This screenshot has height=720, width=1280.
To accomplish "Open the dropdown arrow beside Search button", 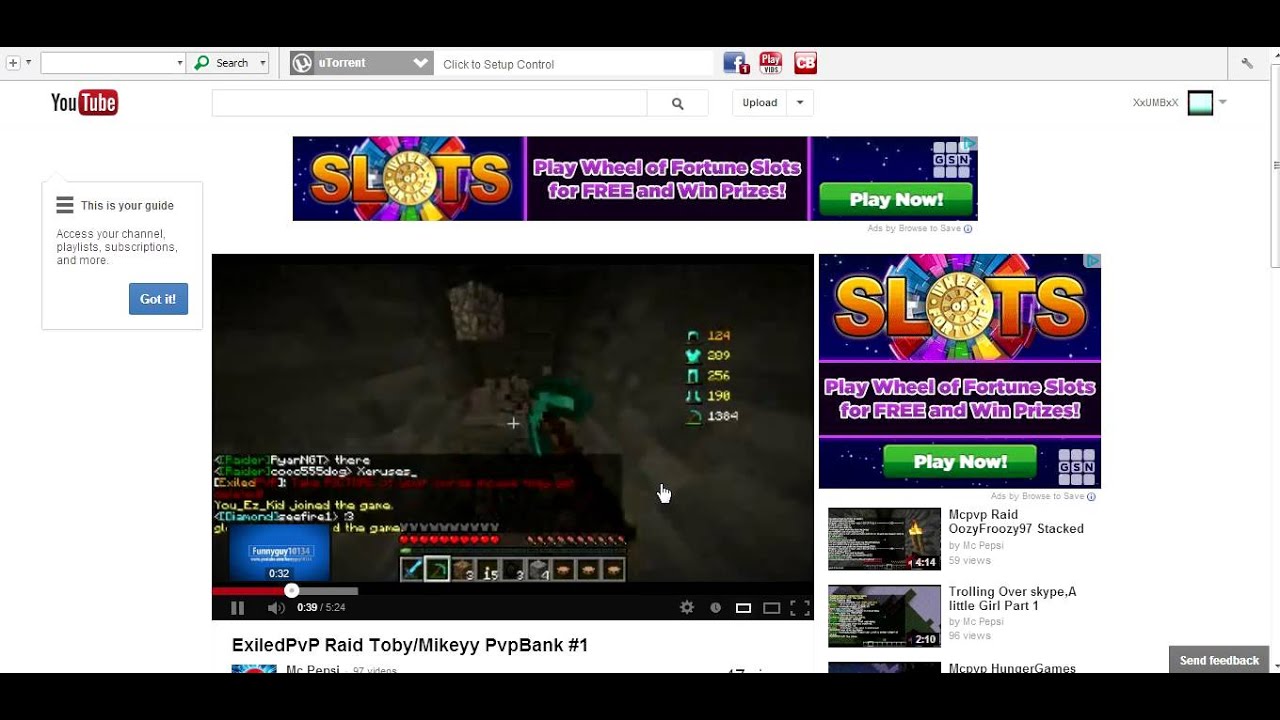I will point(263,63).
